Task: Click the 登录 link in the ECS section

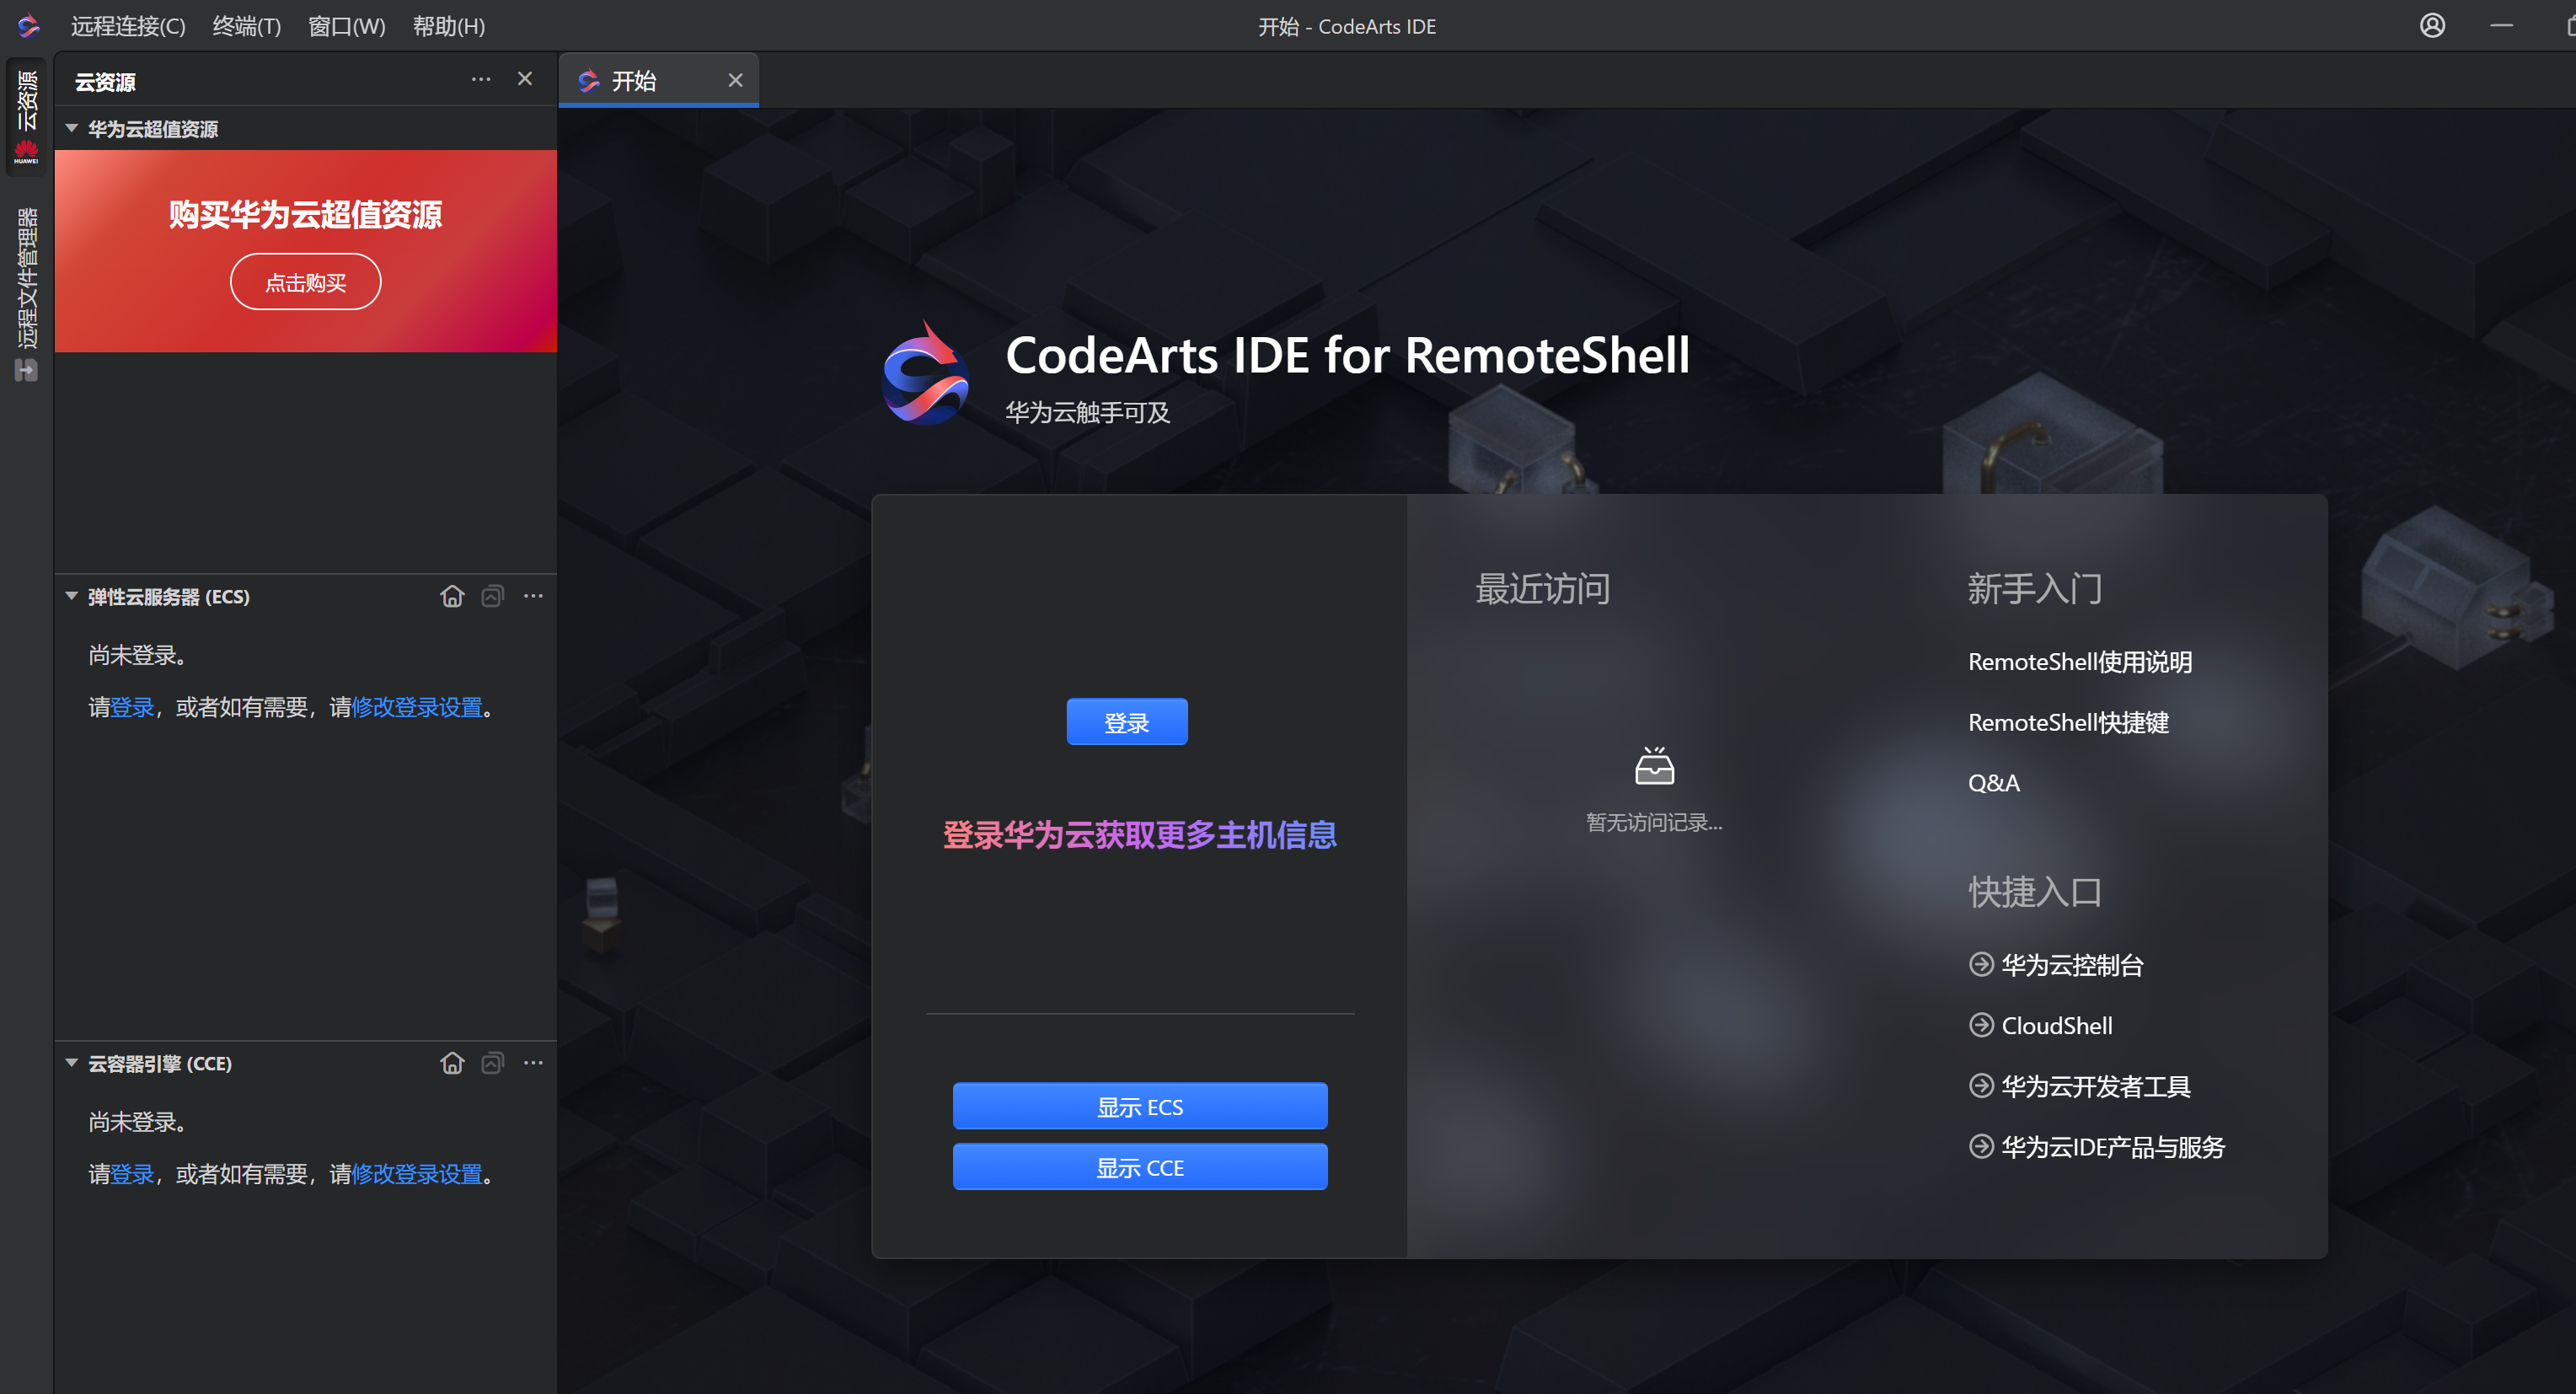Action: pos(132,707)
